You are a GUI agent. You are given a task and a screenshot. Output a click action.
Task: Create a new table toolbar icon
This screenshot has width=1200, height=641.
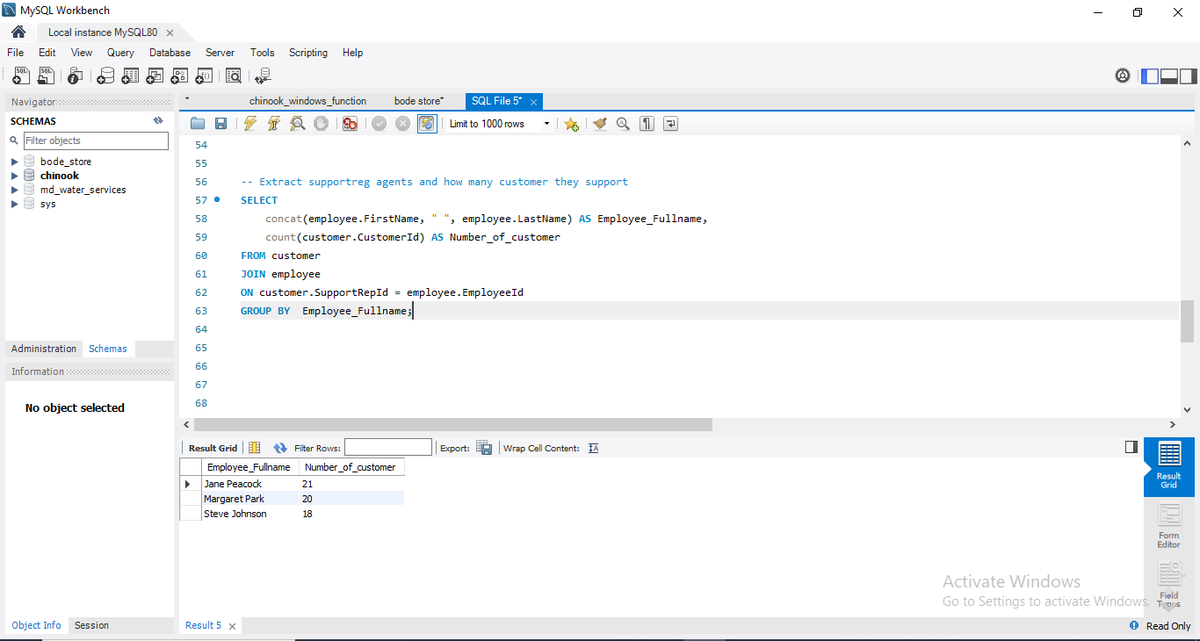131,75
